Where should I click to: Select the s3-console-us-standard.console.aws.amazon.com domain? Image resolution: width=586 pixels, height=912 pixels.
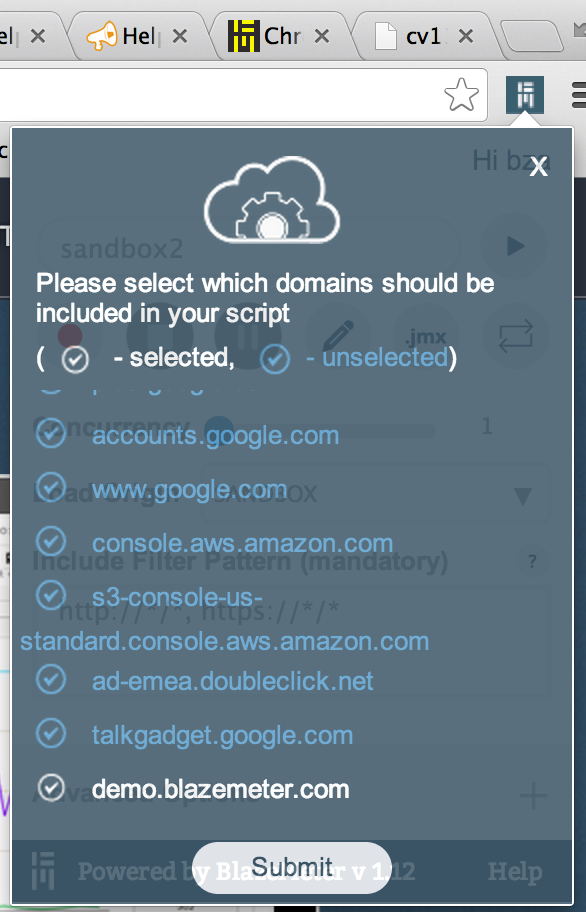[51, 594]
